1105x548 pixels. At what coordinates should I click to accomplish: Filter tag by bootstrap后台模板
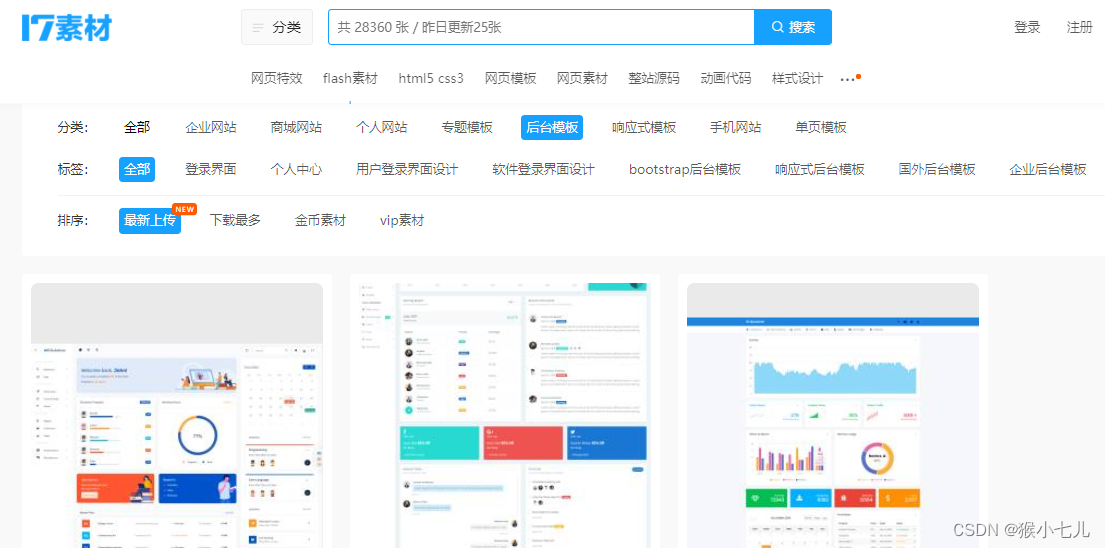pyautogui.click(x=685, y=170)
